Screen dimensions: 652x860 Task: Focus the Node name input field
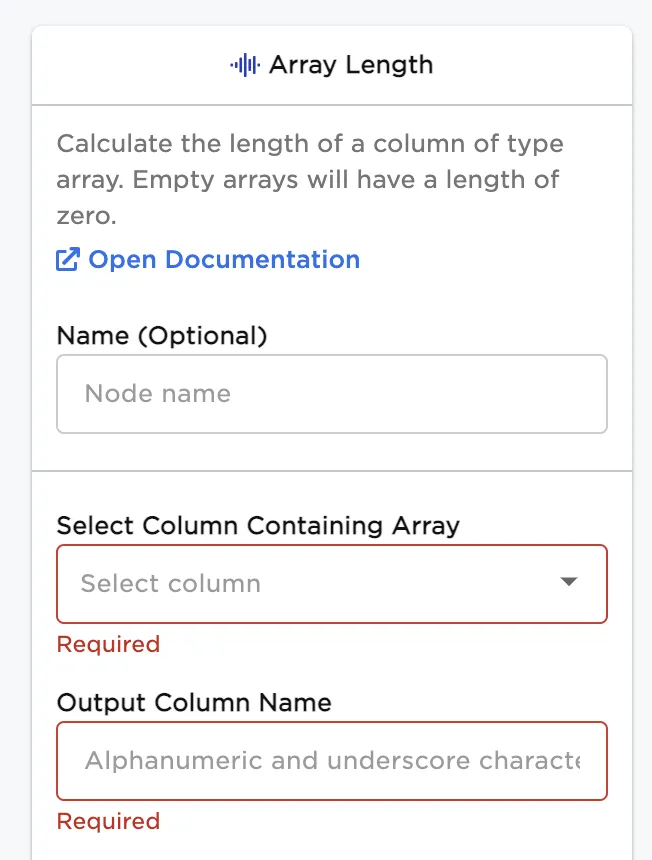pos(331,394)
